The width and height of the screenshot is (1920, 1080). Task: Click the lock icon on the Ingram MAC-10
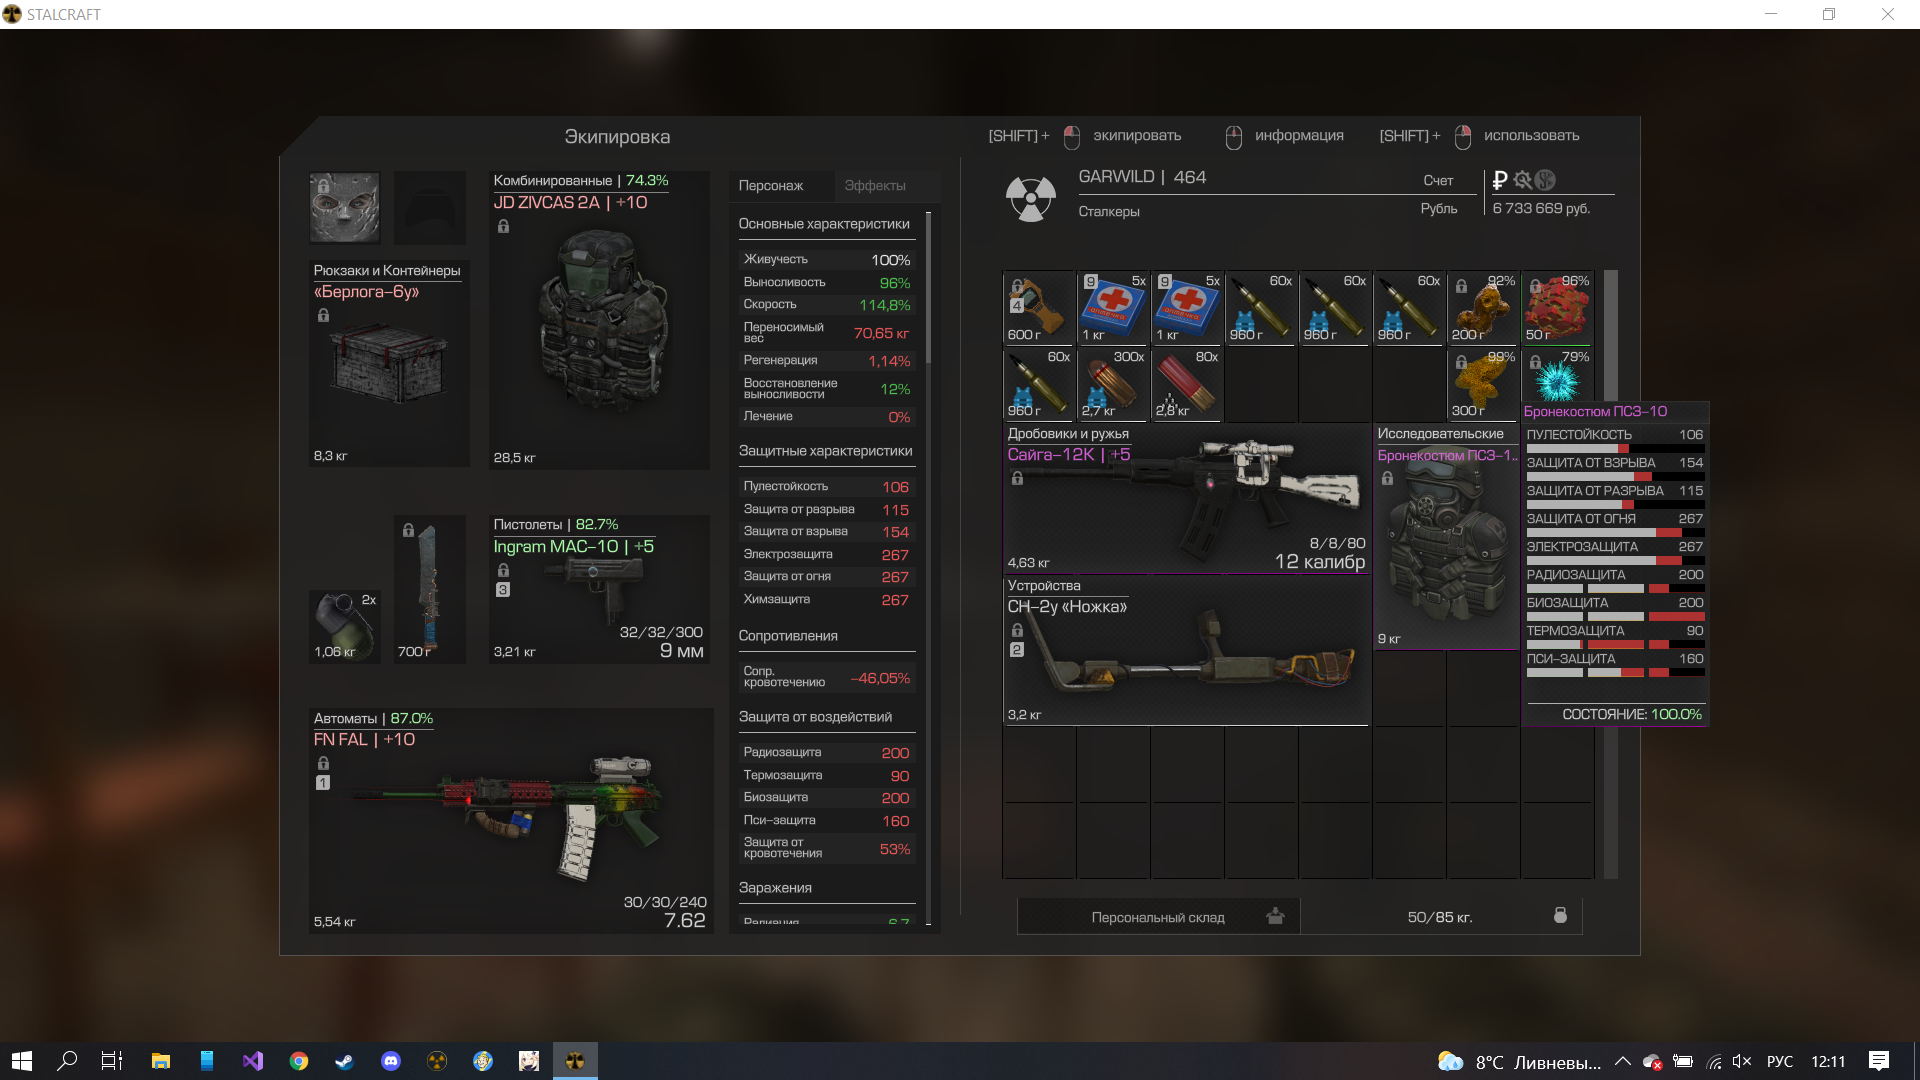503,570
